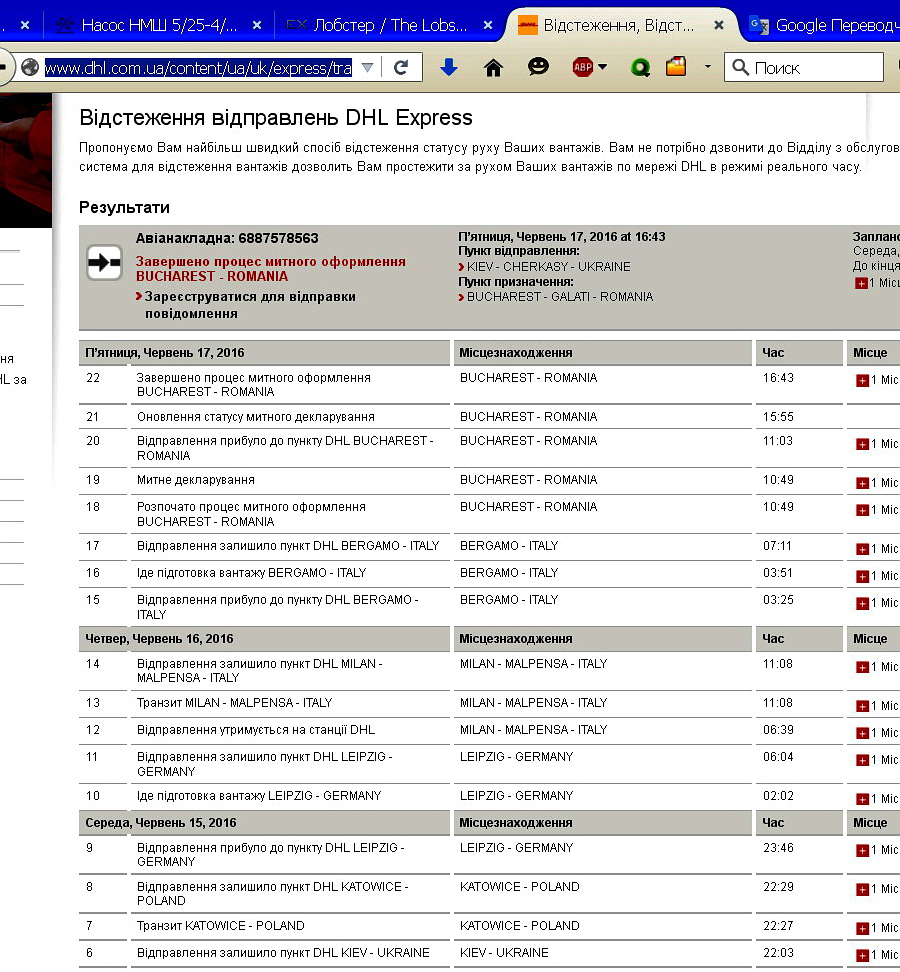
Task: Click the Відправлення утримується на станції DHL text
Action: click(x=255, y=730)
